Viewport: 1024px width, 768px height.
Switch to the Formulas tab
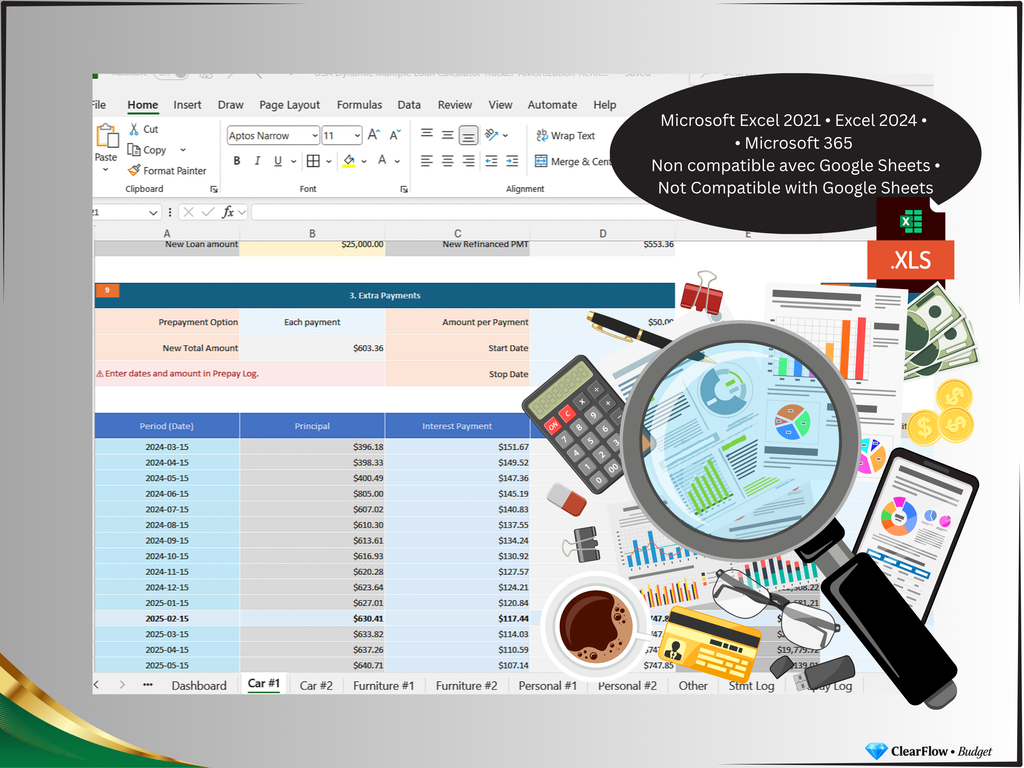pyautogui.click(x=359, y=104)
